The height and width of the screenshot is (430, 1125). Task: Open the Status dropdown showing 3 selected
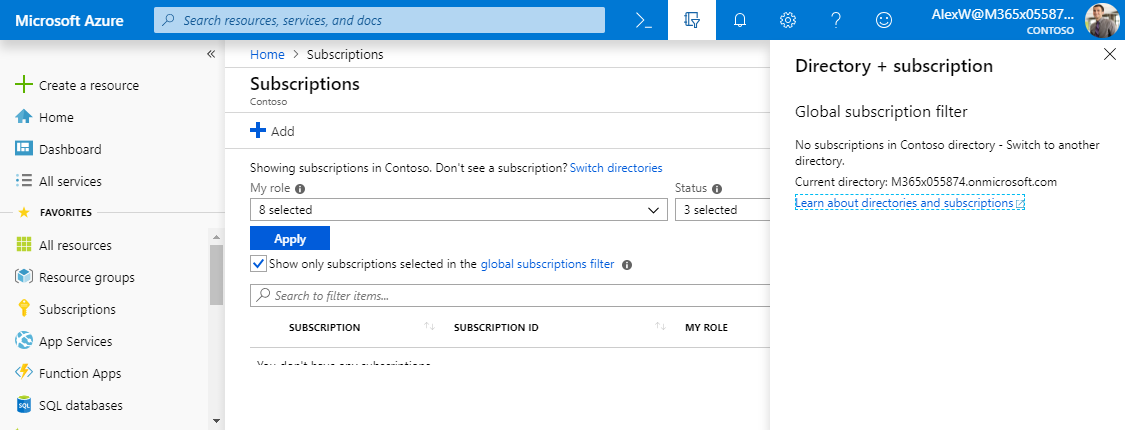click(x=722, y=210)
